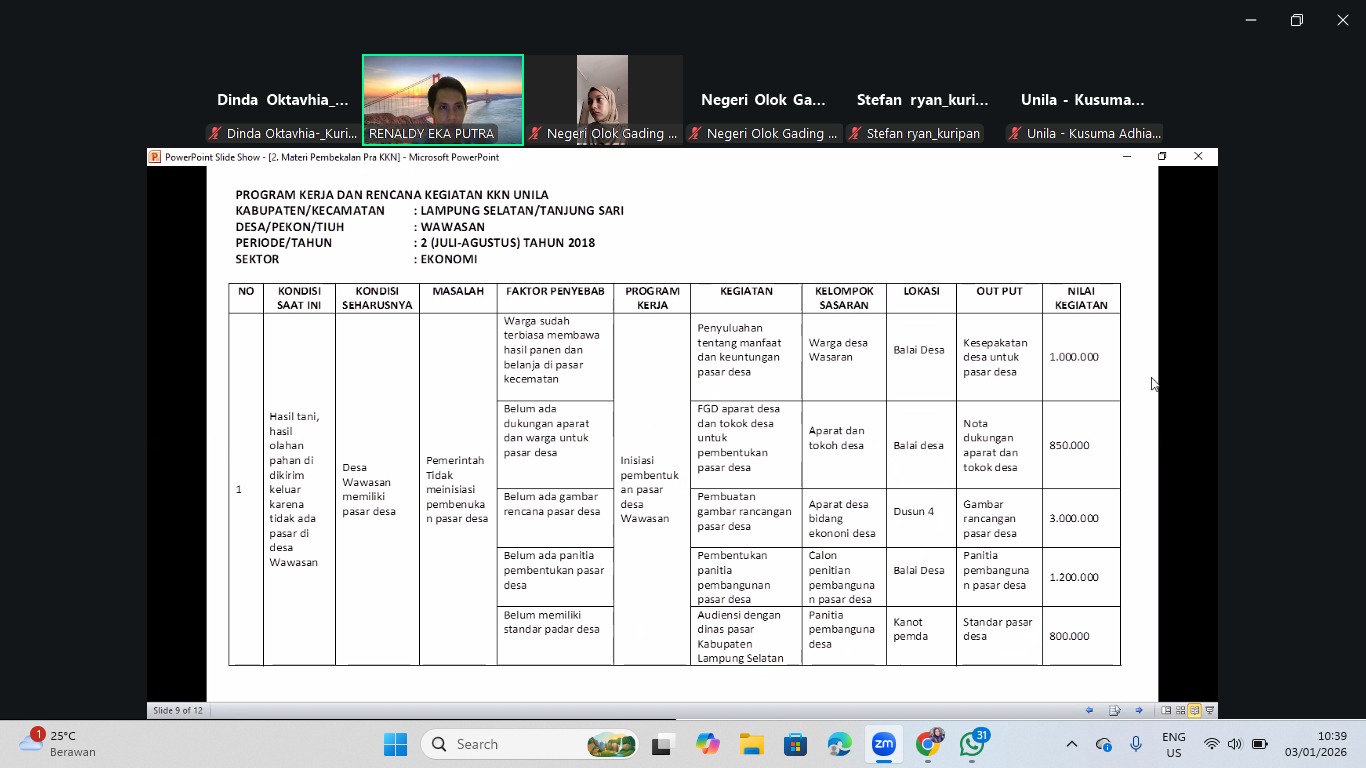Open the slide show menu icon
Image resolution: width=1366 pixels, height=768 pixels.
click(x=1114, y=710)
